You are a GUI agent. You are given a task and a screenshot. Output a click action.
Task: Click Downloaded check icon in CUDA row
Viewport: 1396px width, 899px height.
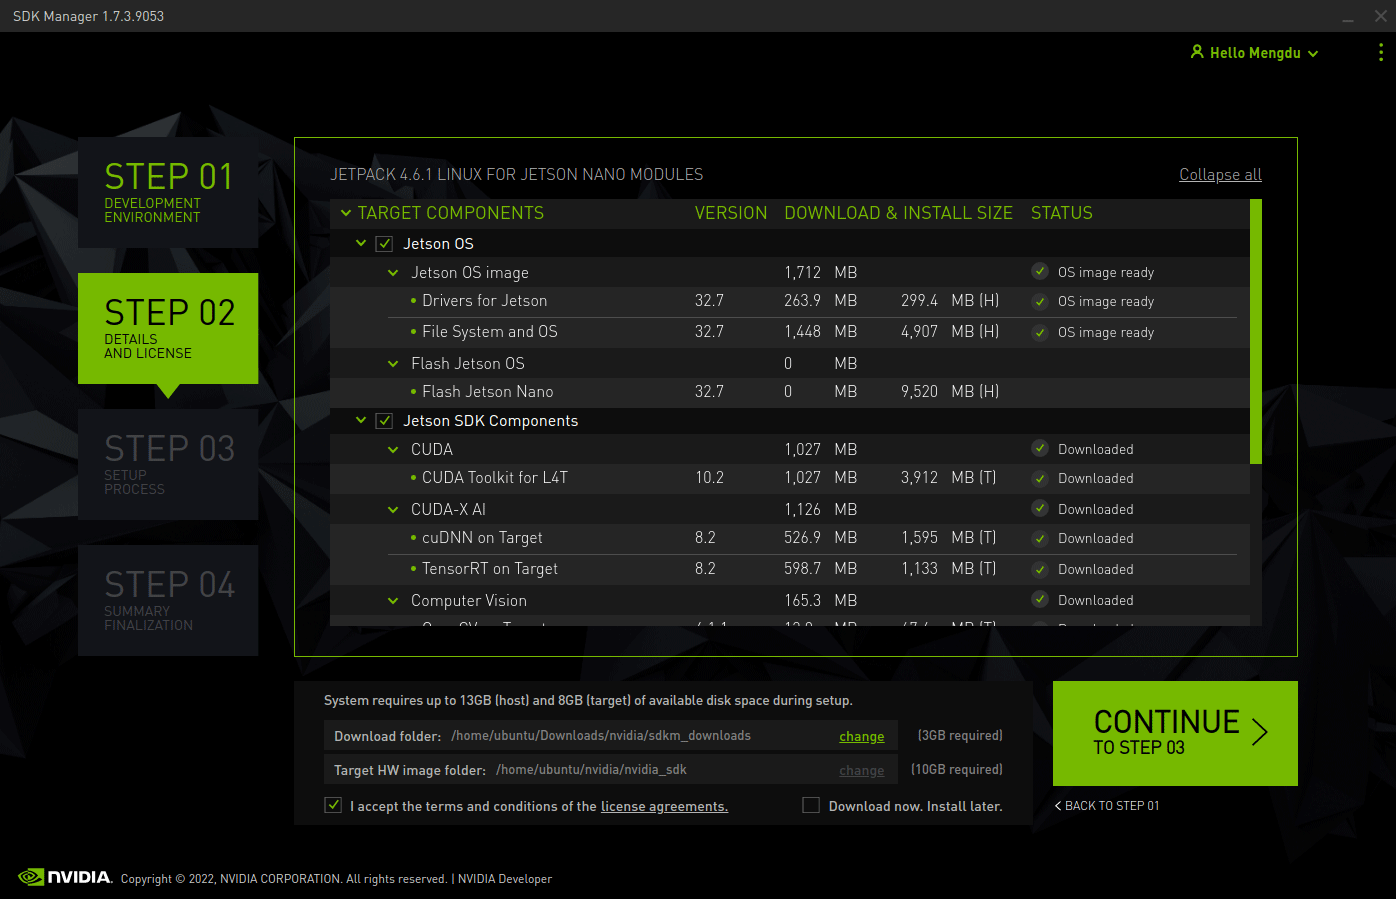click(1040, 448)
